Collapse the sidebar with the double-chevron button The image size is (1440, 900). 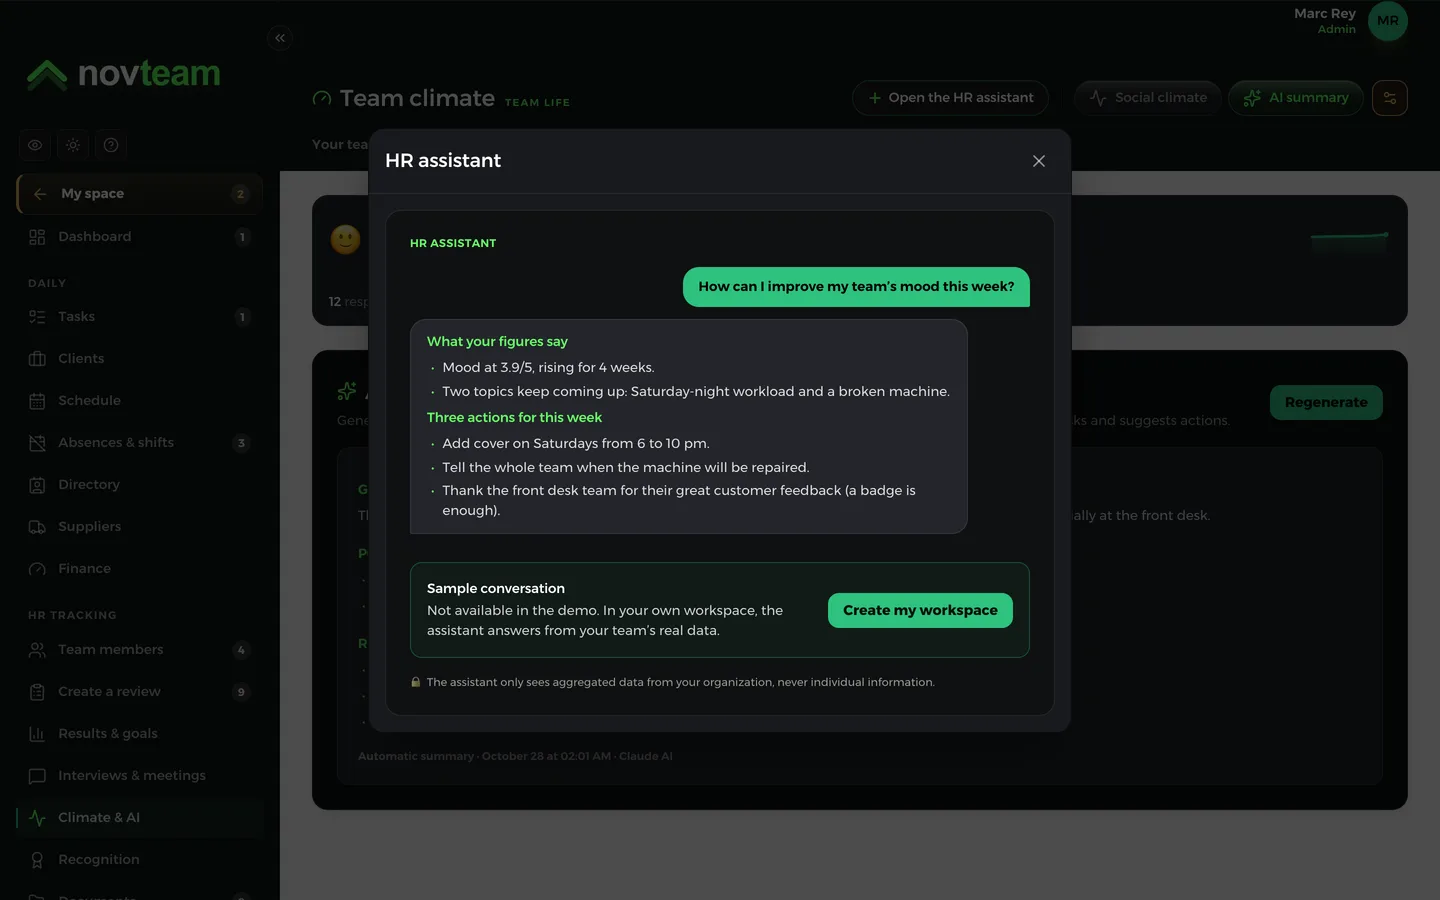[280, 38]
